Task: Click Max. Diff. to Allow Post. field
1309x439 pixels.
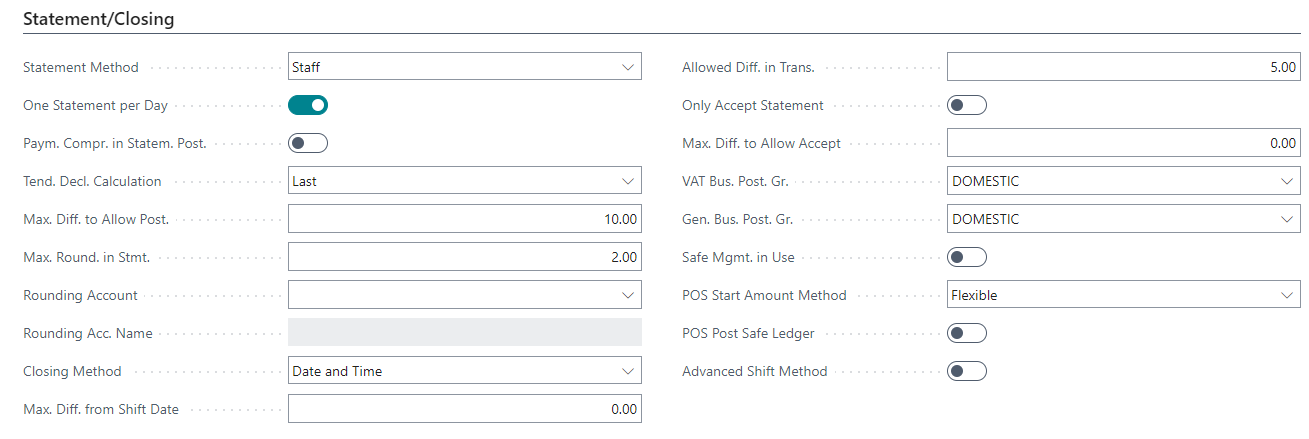Action: (x=464, y=219)
